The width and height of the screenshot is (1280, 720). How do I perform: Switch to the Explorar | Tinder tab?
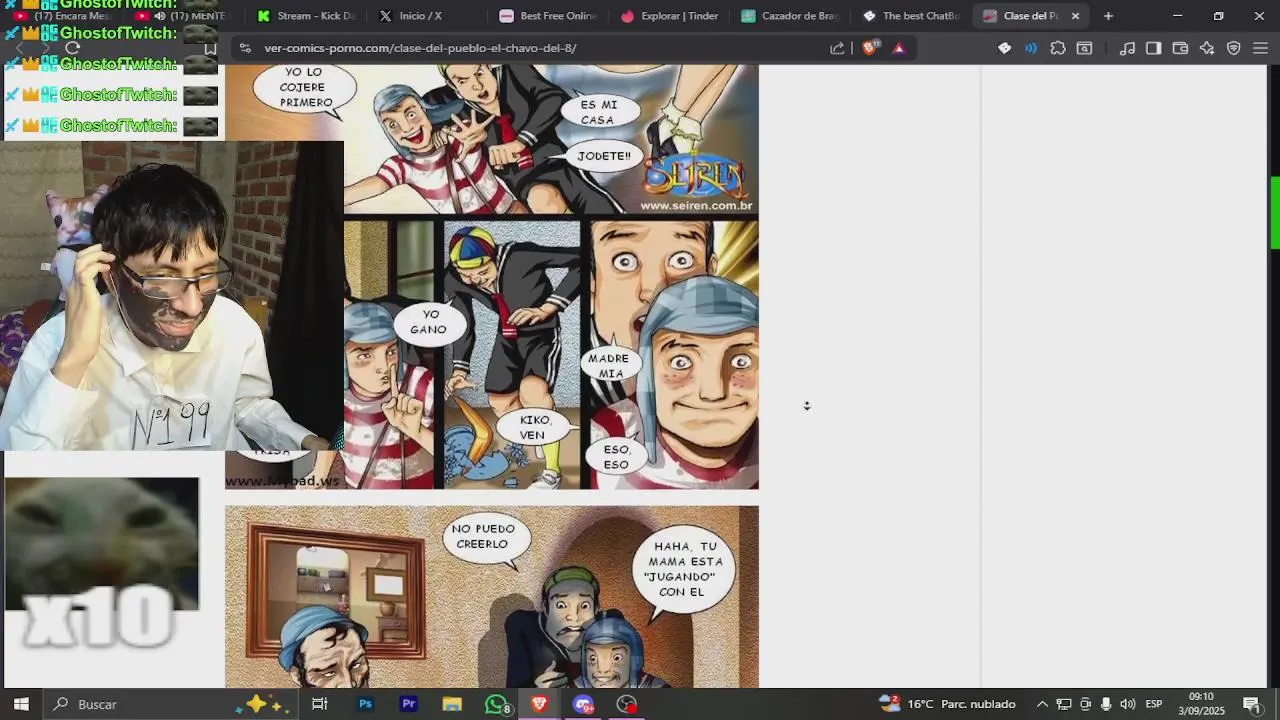(668, 16)
